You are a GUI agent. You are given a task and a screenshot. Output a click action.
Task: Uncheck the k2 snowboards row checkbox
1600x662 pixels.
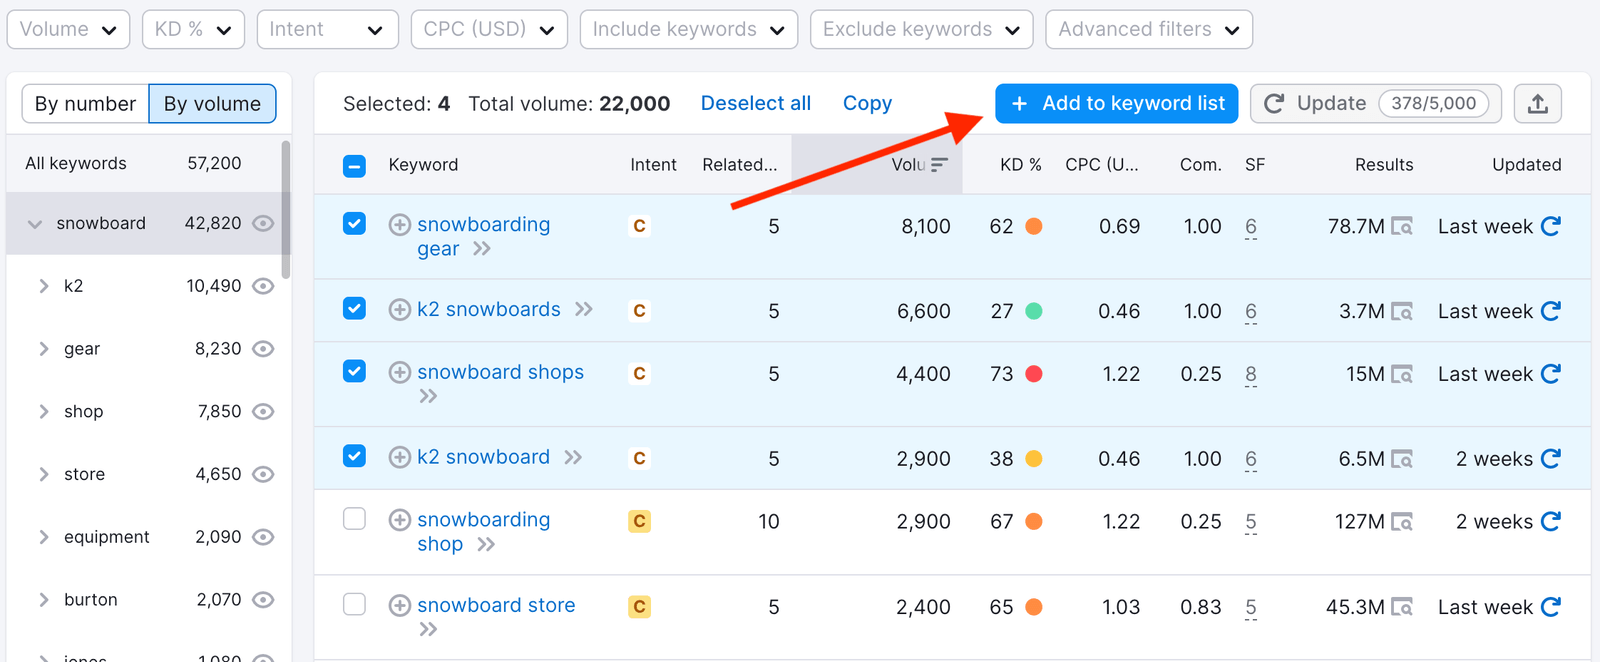[x=354, y=308]
